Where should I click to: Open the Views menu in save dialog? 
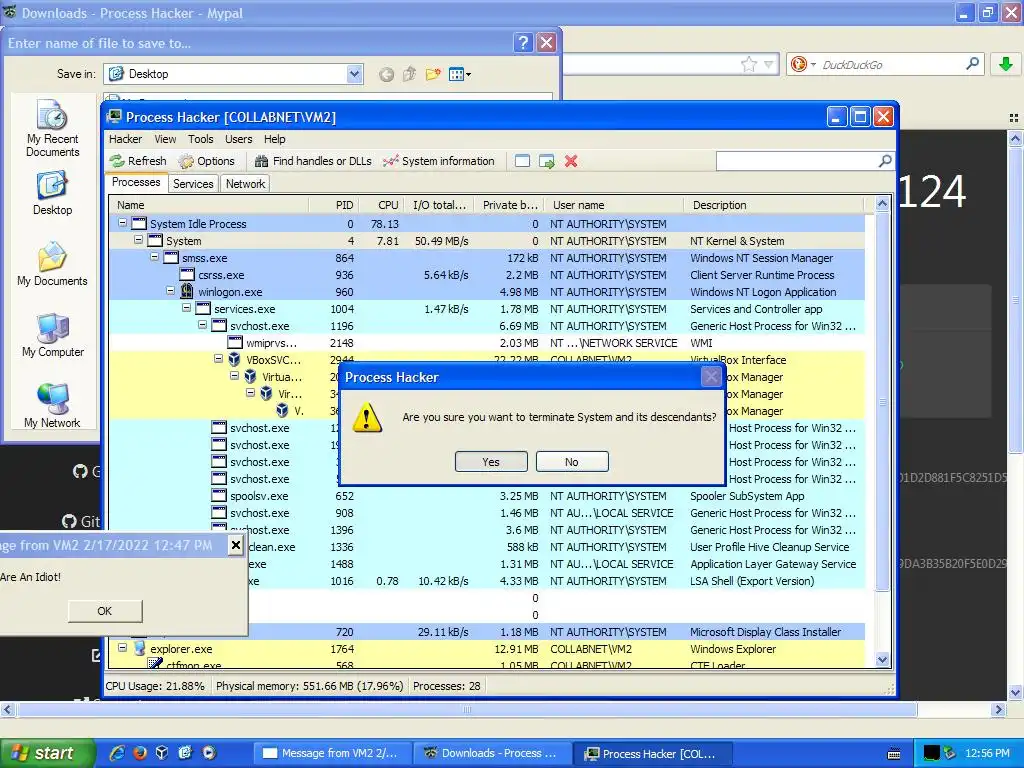coord(459,74)
